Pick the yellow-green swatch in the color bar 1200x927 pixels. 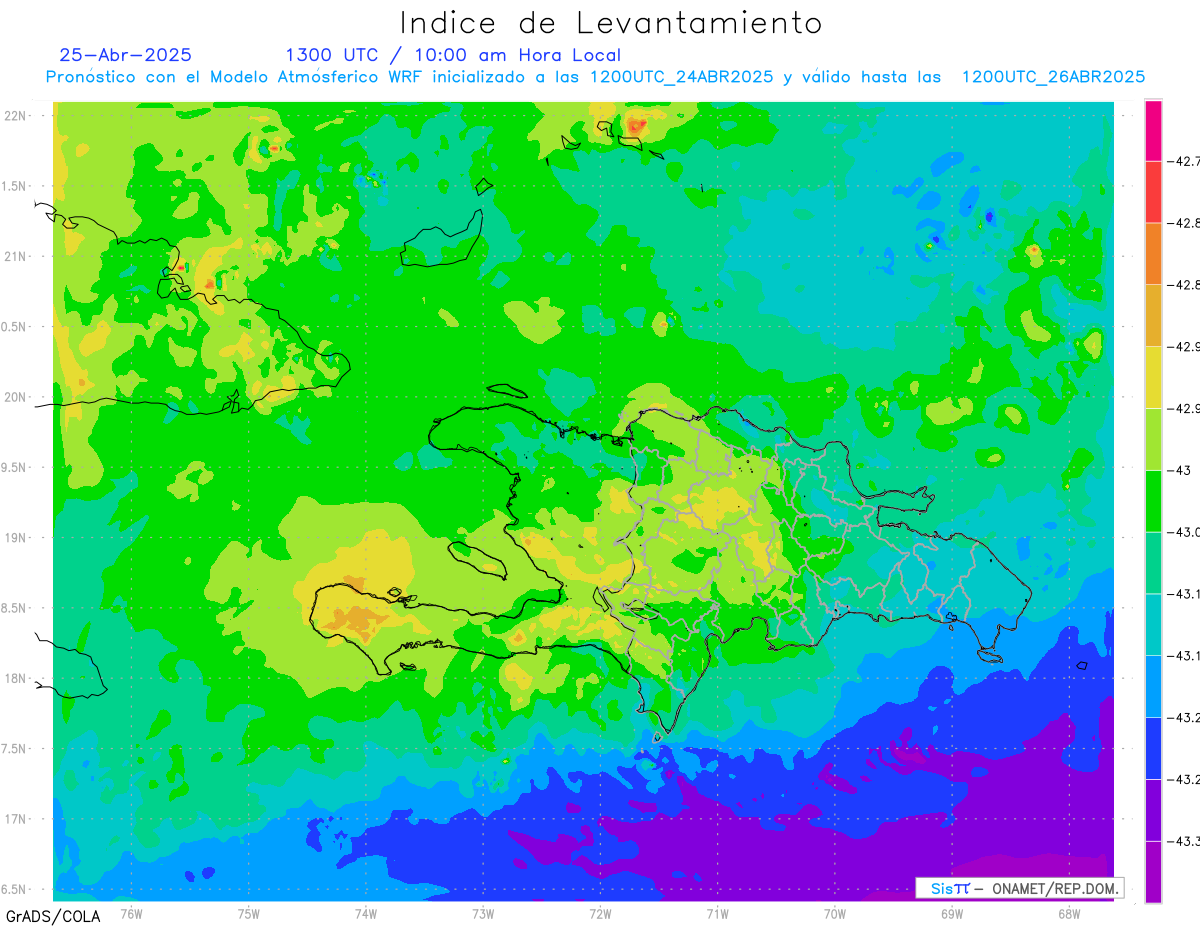click(x=1153, y=440)
